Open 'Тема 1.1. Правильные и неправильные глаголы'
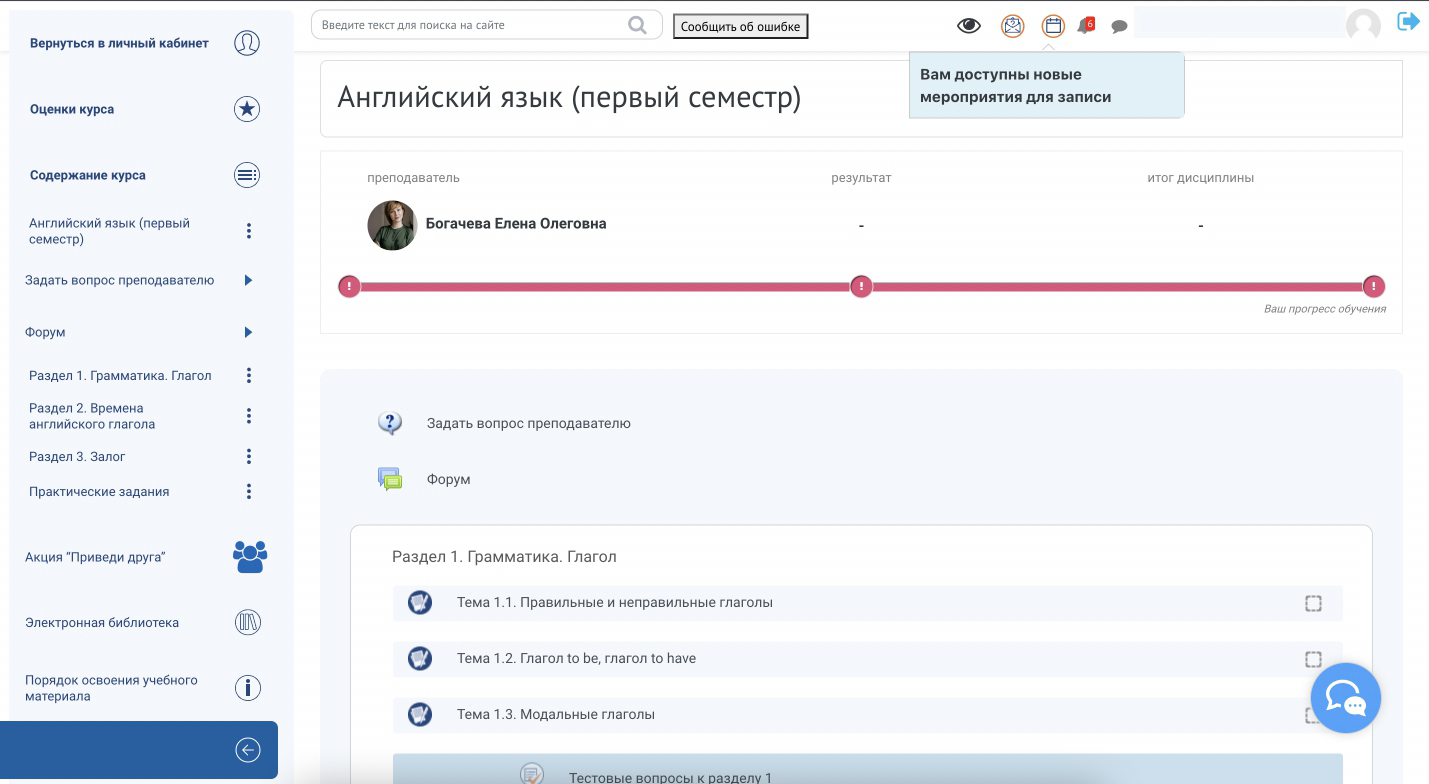Screen dimensions: 1429x784 (615, 603)
